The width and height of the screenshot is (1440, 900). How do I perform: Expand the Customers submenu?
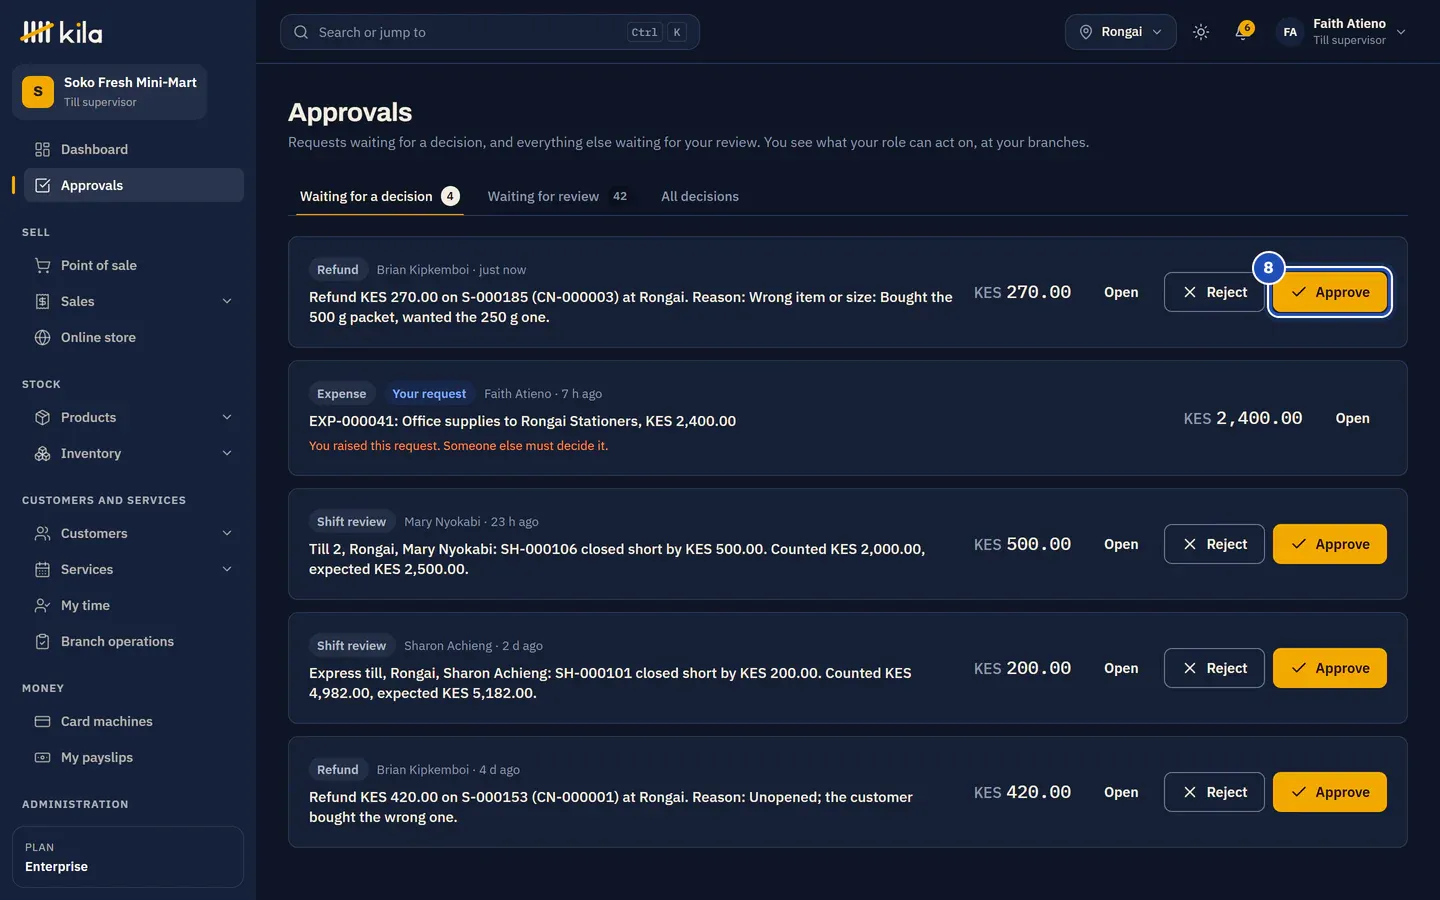(227, 533)
